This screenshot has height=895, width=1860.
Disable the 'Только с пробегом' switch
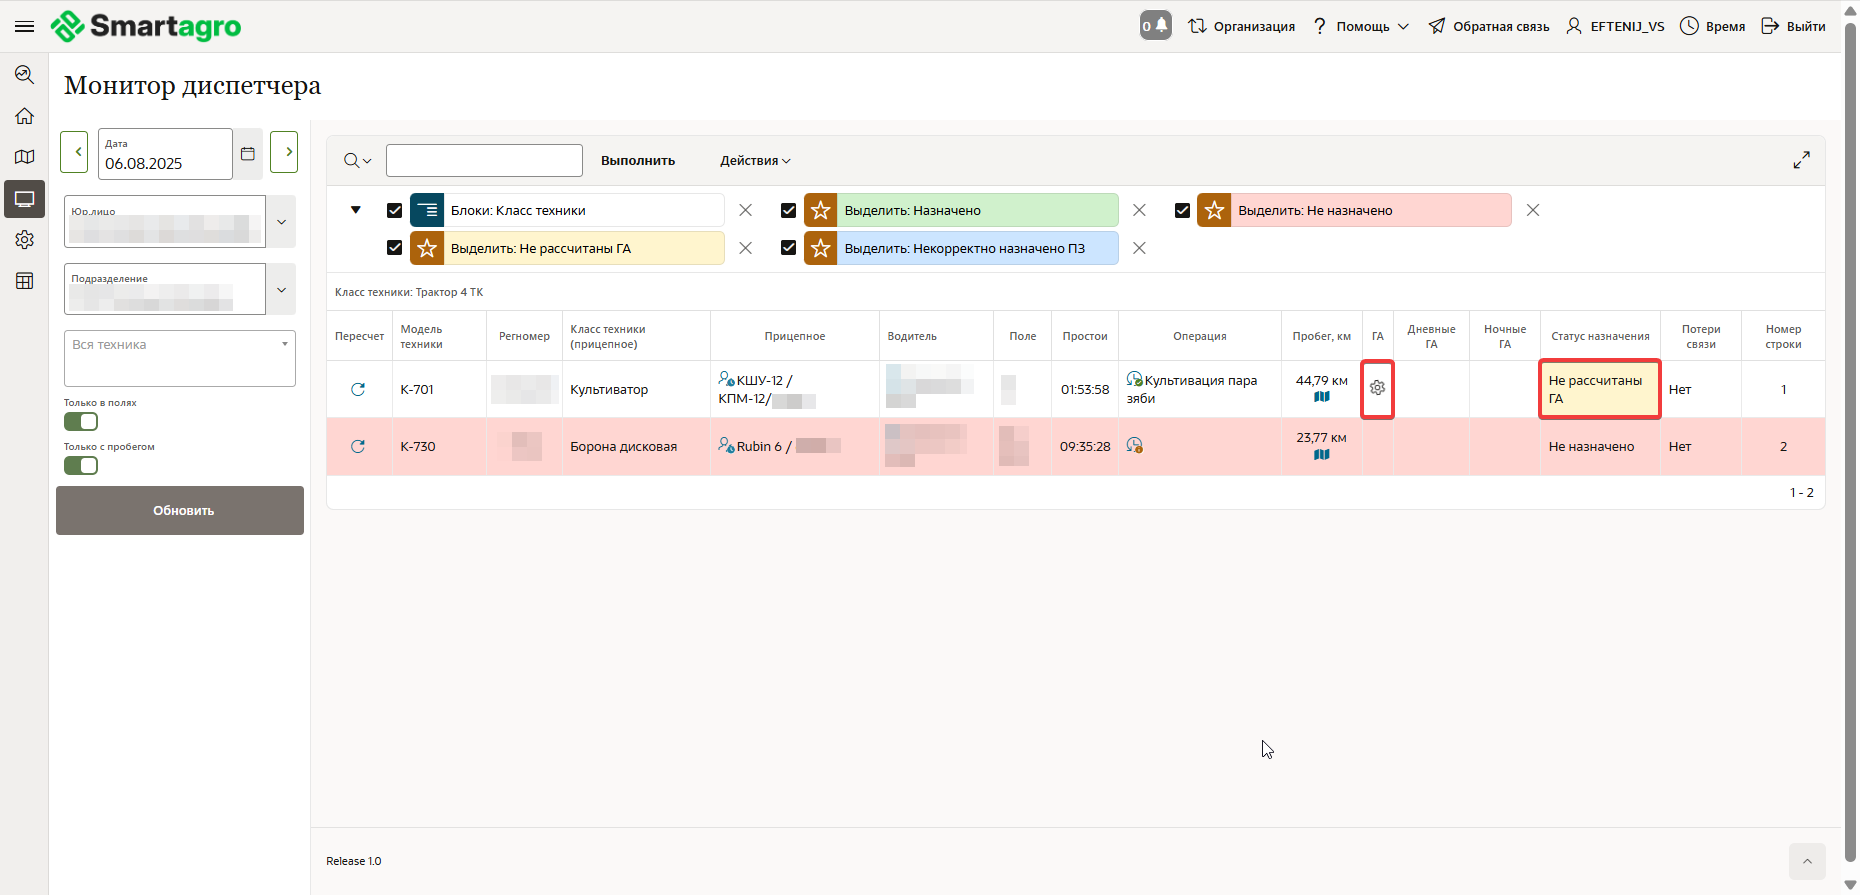tap(81, 466)
